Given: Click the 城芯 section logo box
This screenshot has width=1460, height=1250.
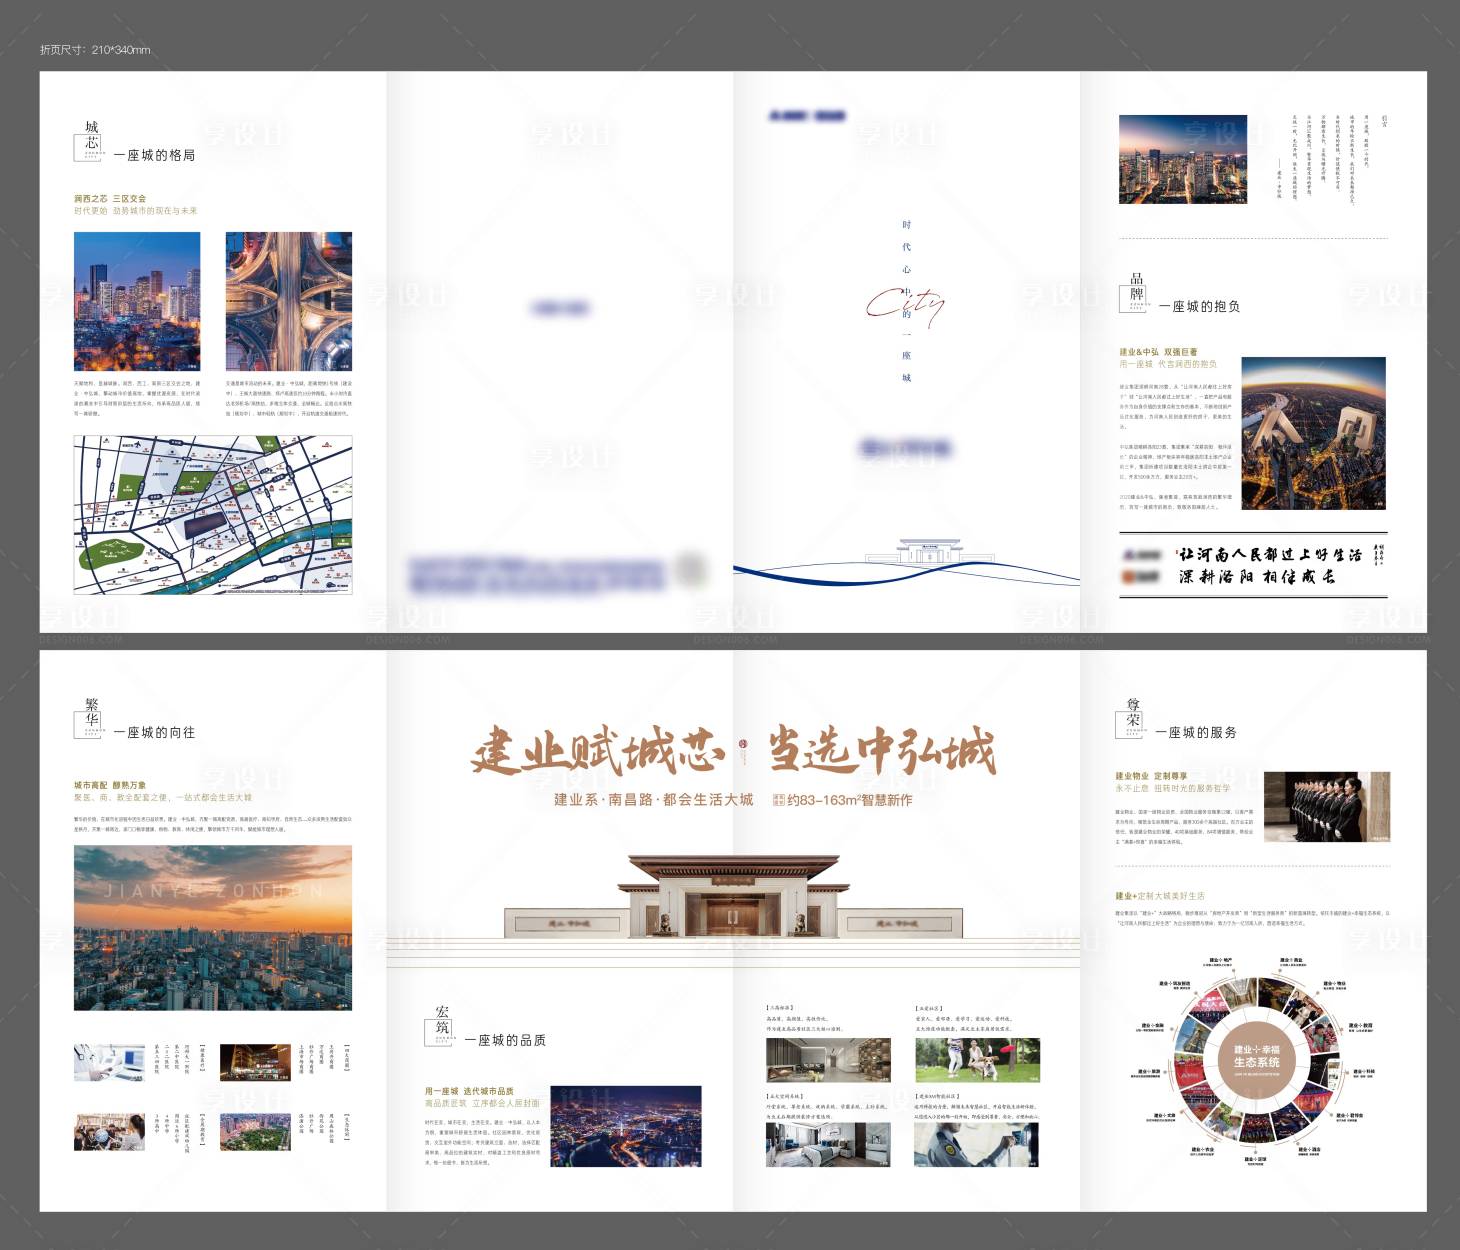Looking at the screenshot, I should tap(89, 141).
